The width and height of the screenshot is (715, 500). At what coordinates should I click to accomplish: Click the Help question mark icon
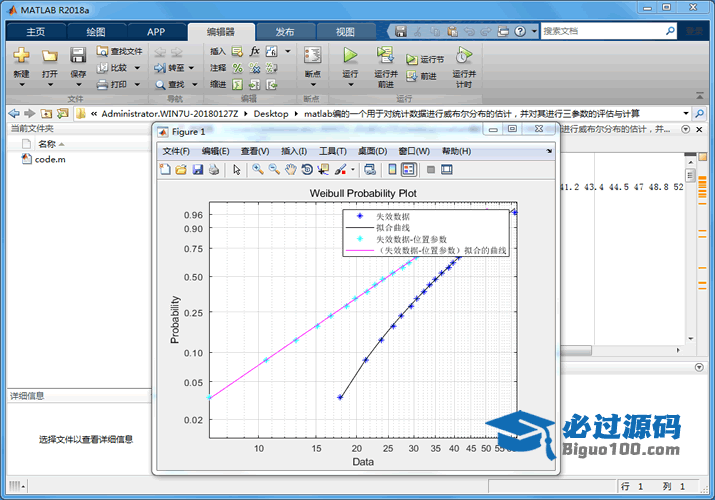(x=520, y=31)
